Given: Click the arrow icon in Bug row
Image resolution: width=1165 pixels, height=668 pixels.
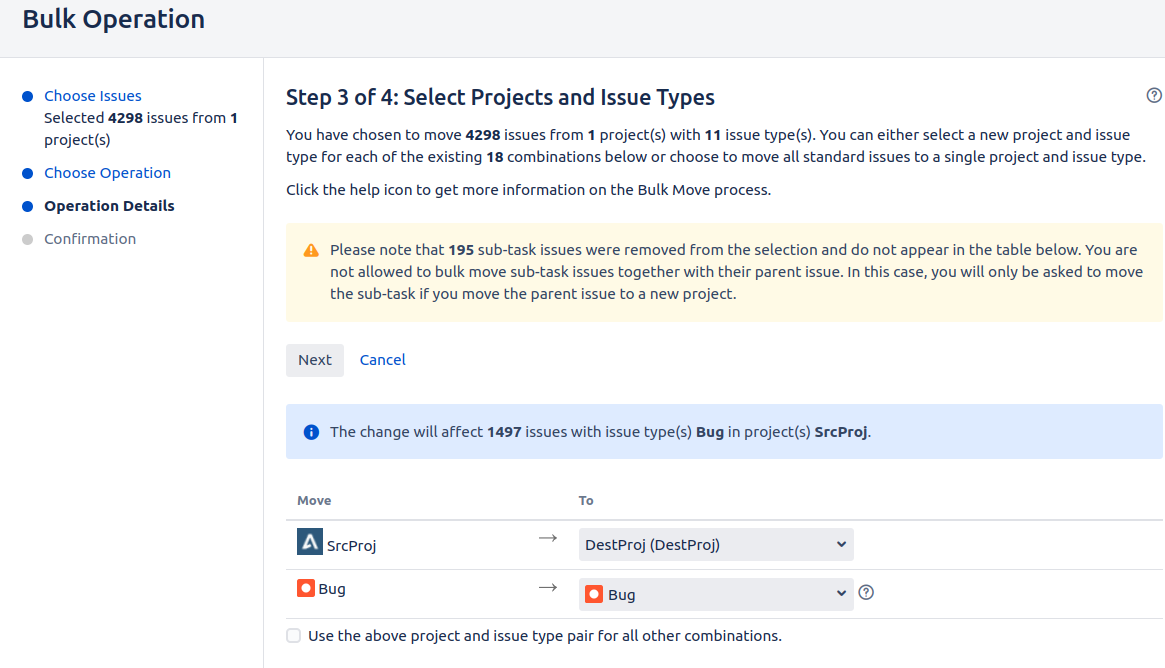Looking at the screenshot, I should click(x=547, y=588).
